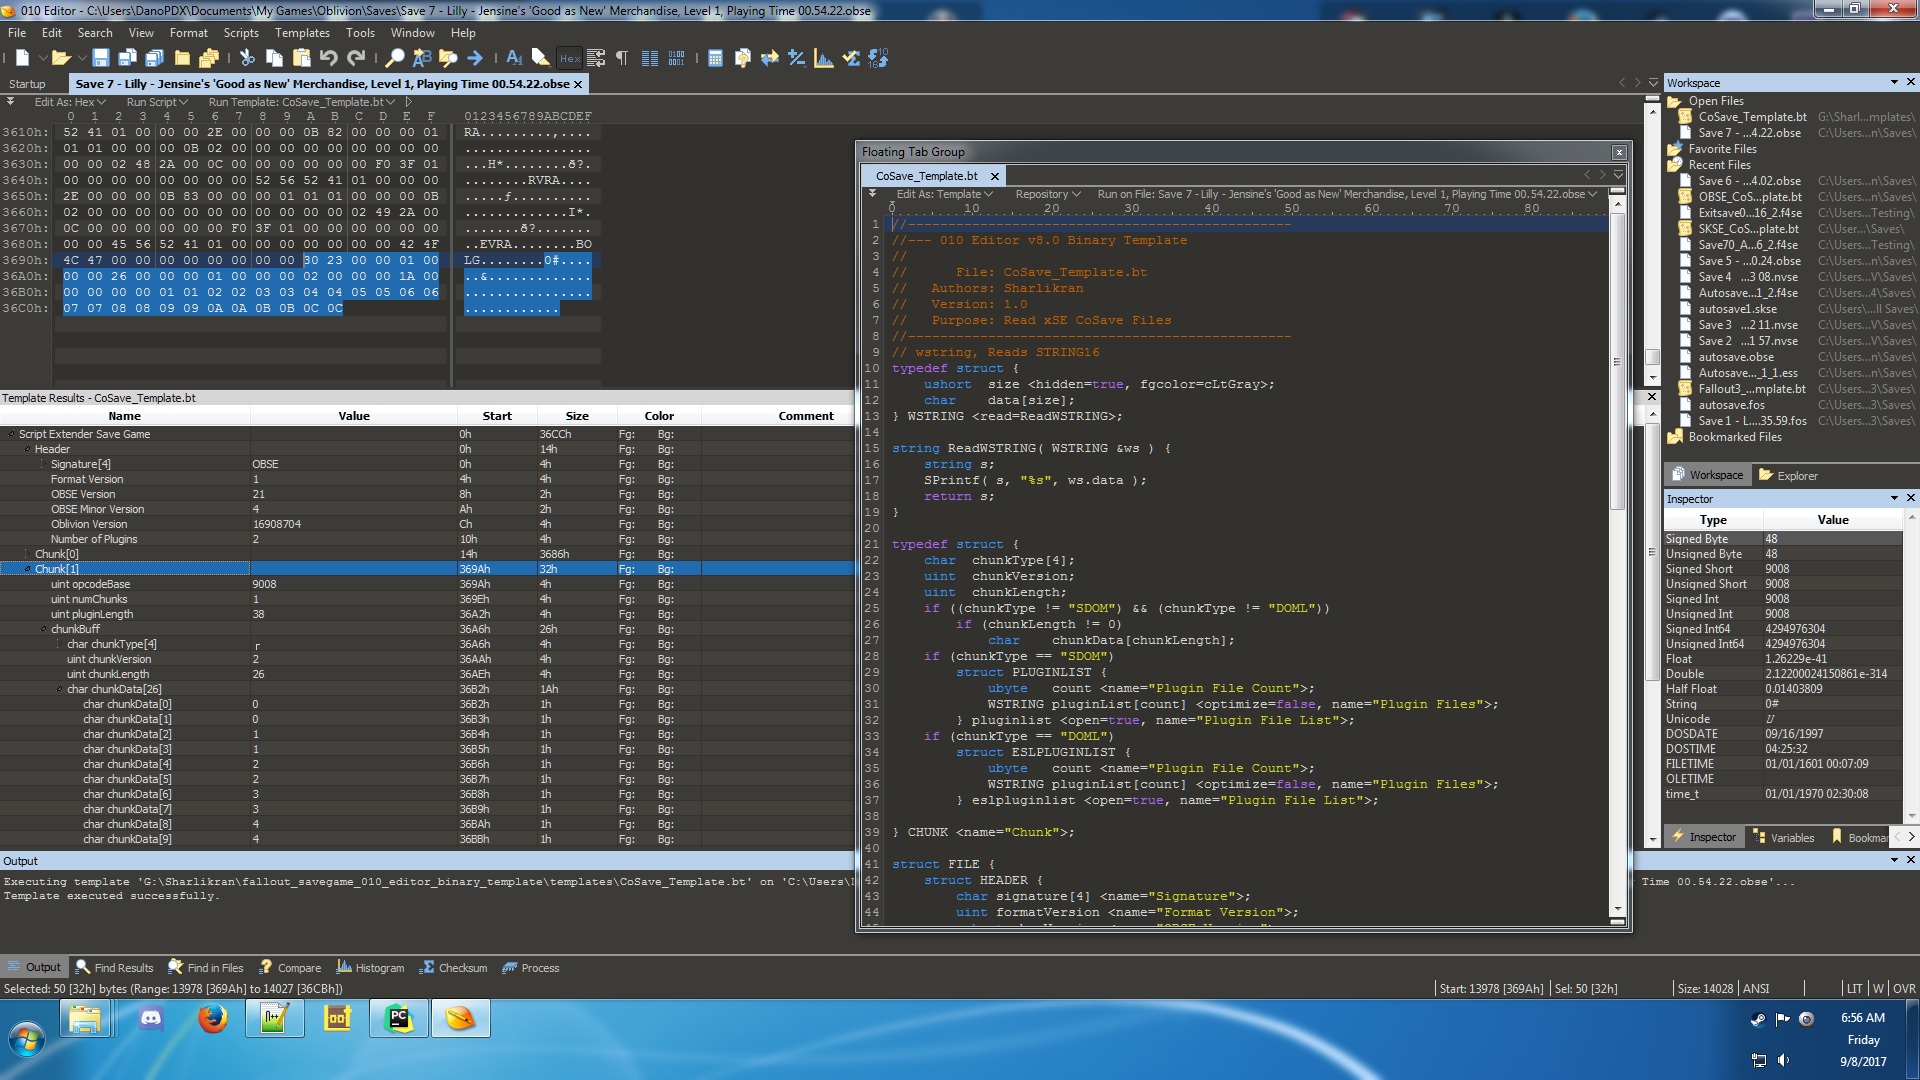
Task: Open the Repository dropdown in floating editor
Action: pyautogui.click(x=1048, y=194)
